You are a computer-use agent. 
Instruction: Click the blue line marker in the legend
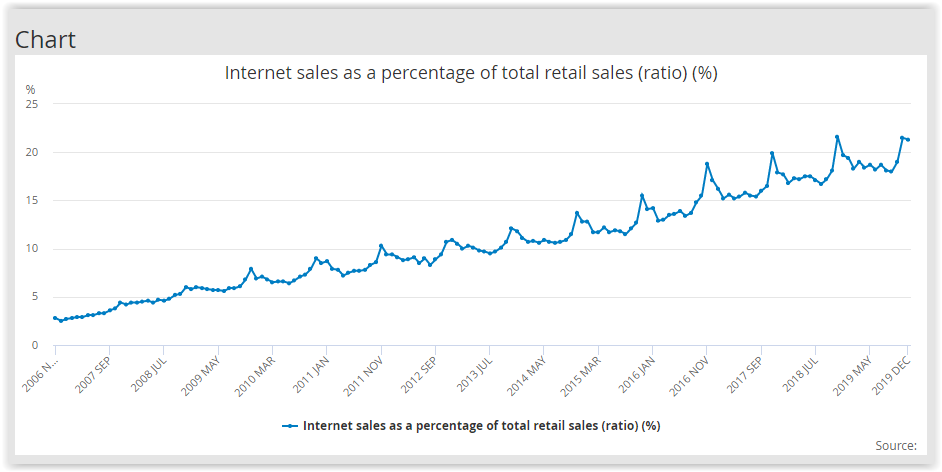click(x=290, y=425)
